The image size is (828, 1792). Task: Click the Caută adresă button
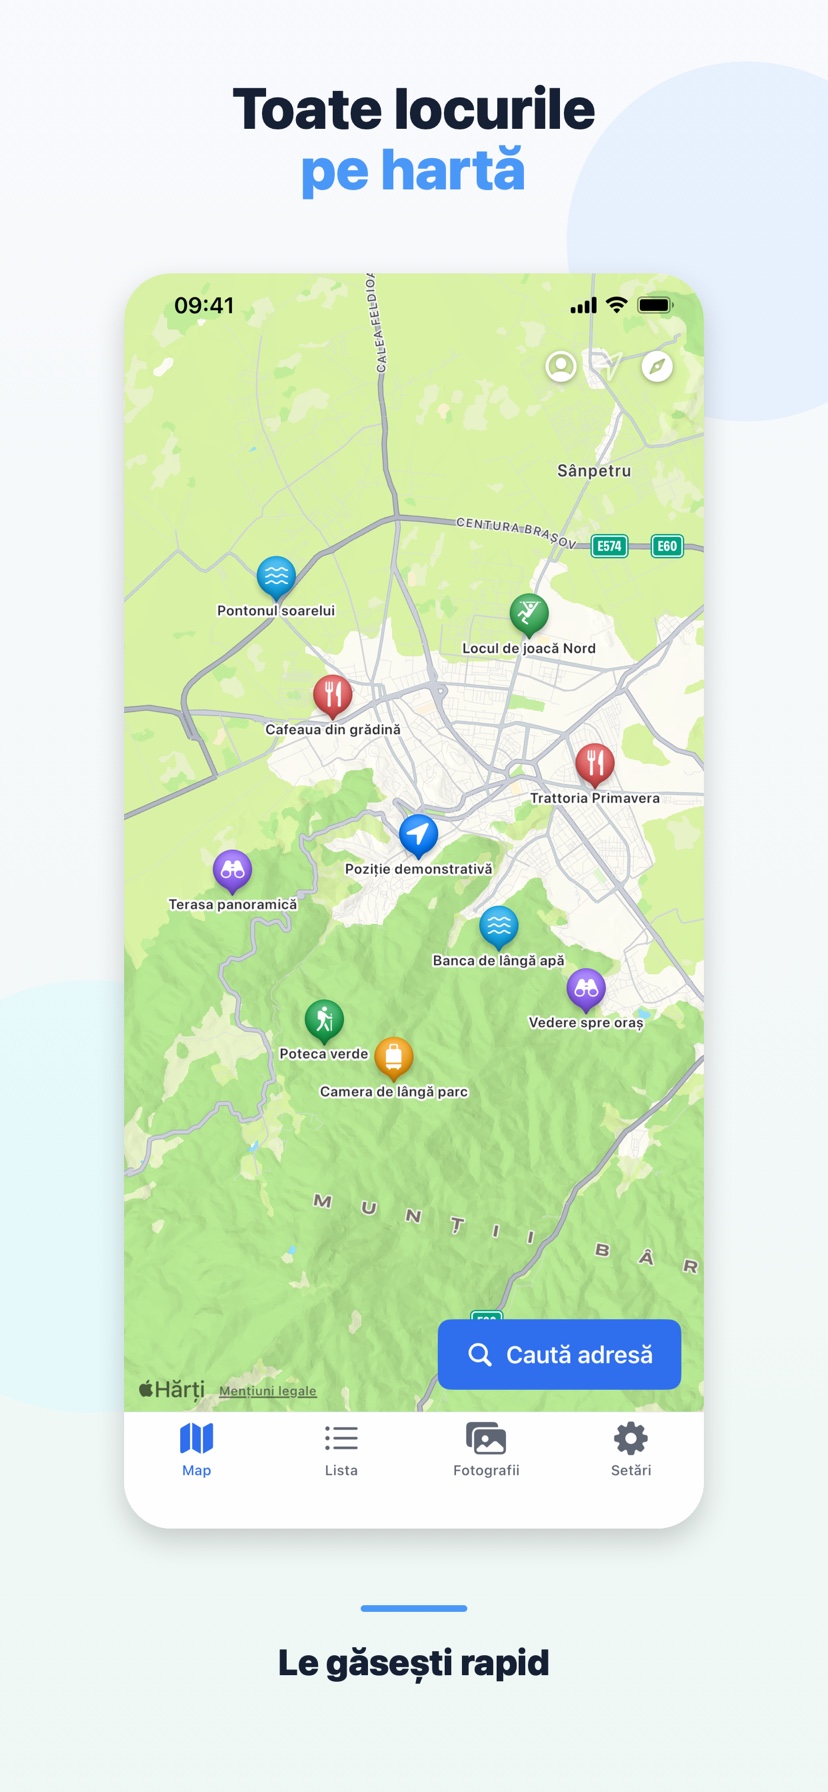pyautogui.click(x=559, y=1354)
